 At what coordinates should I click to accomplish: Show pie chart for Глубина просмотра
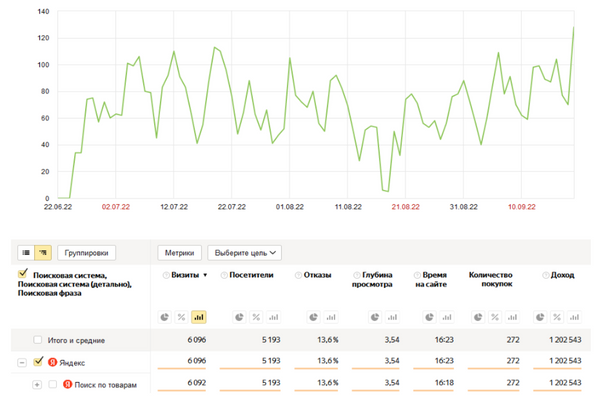(375, 317)
